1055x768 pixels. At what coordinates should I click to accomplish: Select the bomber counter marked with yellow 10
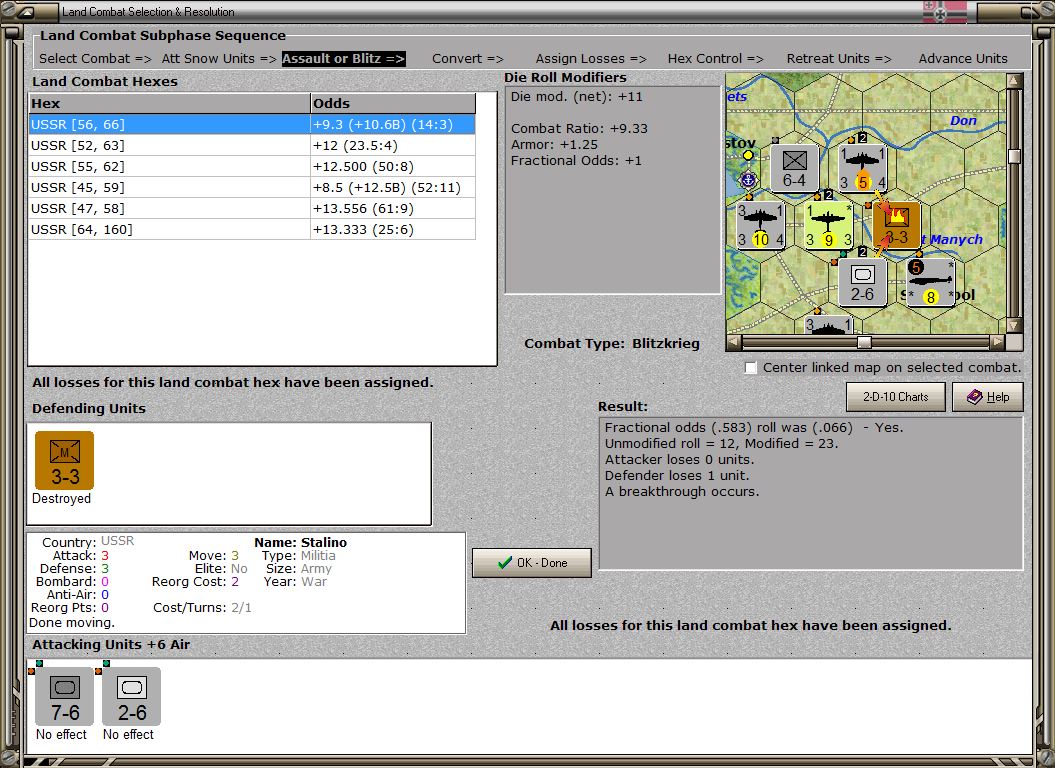pos(761,225)
